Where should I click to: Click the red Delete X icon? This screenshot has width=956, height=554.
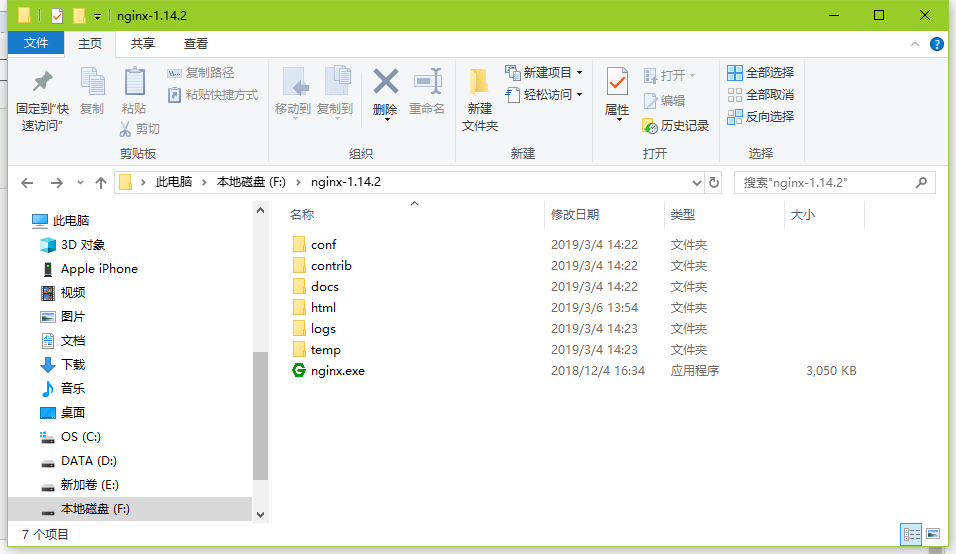click(385, 81)
